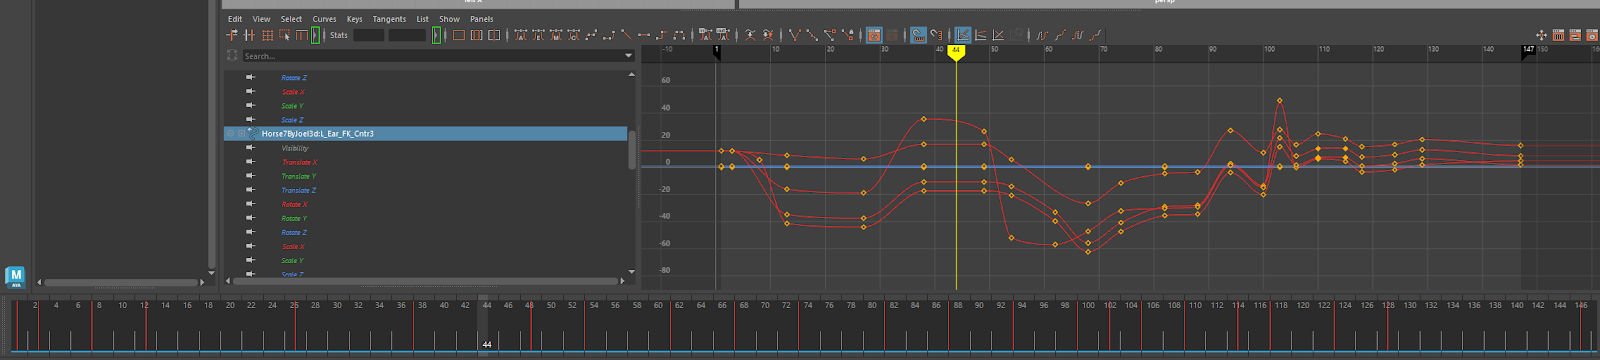The width and height of the screenshot is (1600, 360).
Task: Click the Free Tangent Length icon
Action: pos(830,35)
